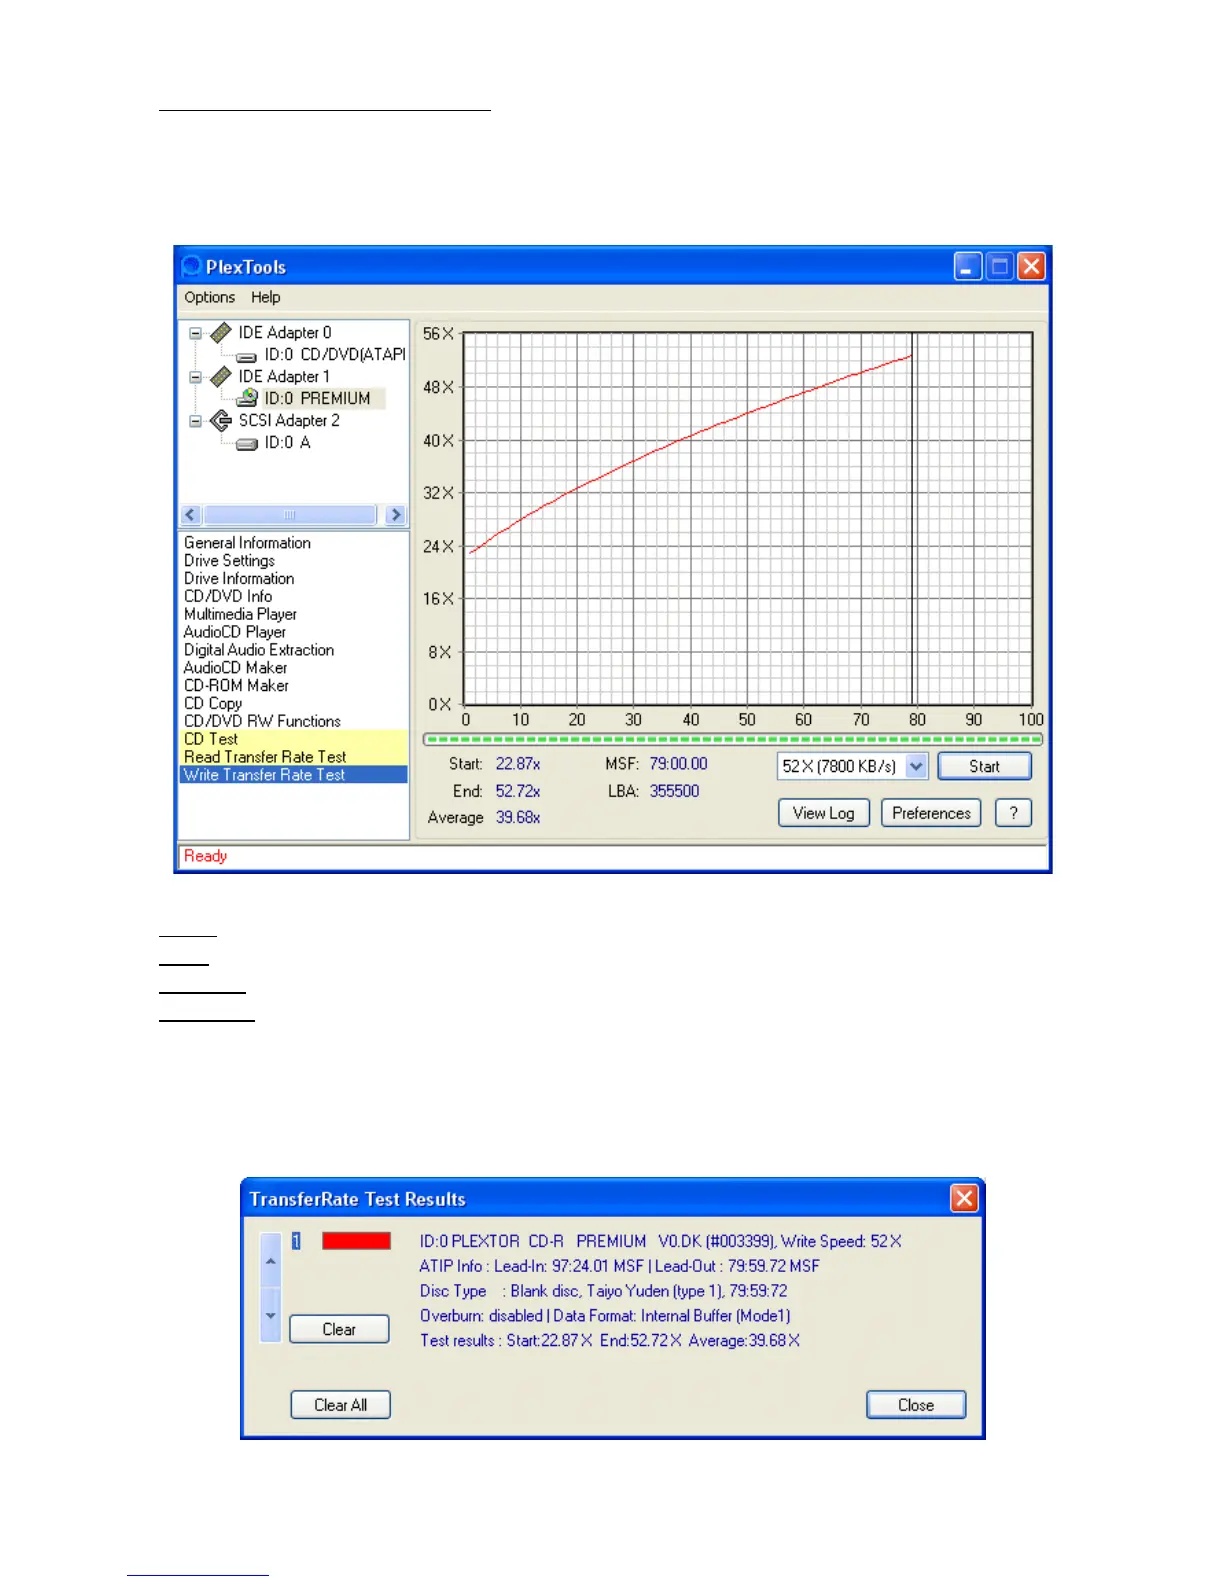Open the Preferences button
1224x1584 pixels.
931,813
